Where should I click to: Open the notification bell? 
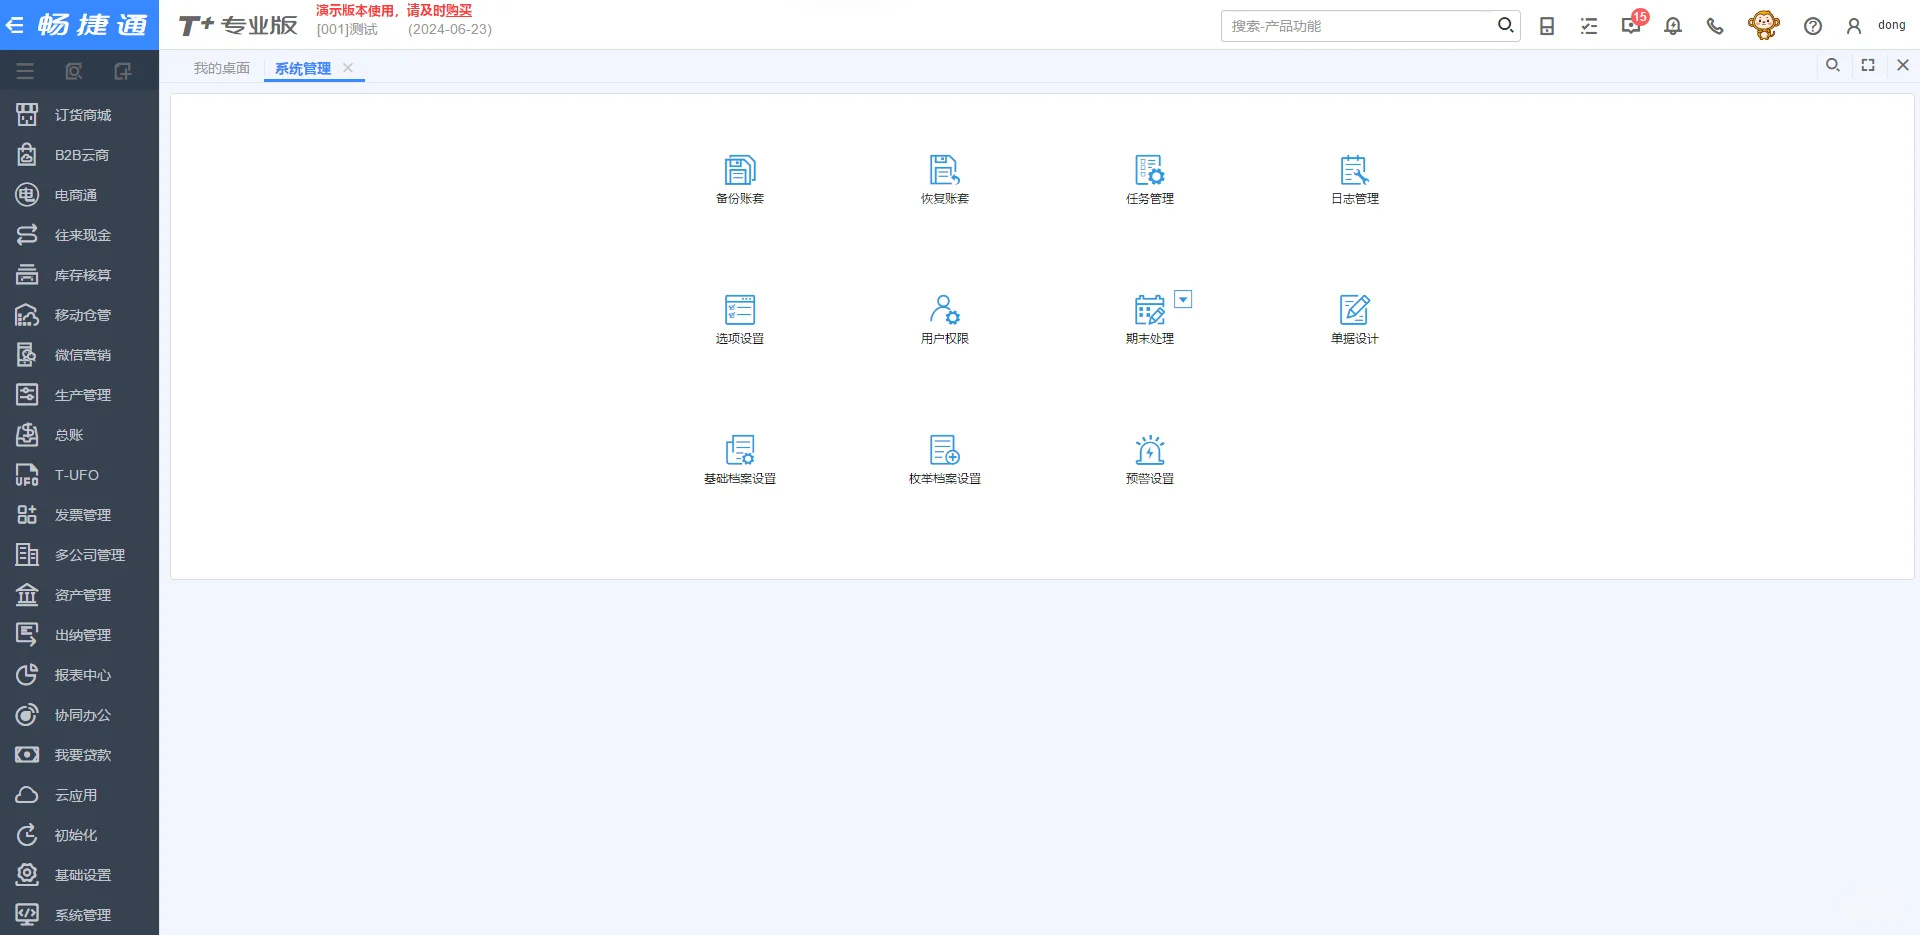pyautogui.click(x=1673, y=26)
